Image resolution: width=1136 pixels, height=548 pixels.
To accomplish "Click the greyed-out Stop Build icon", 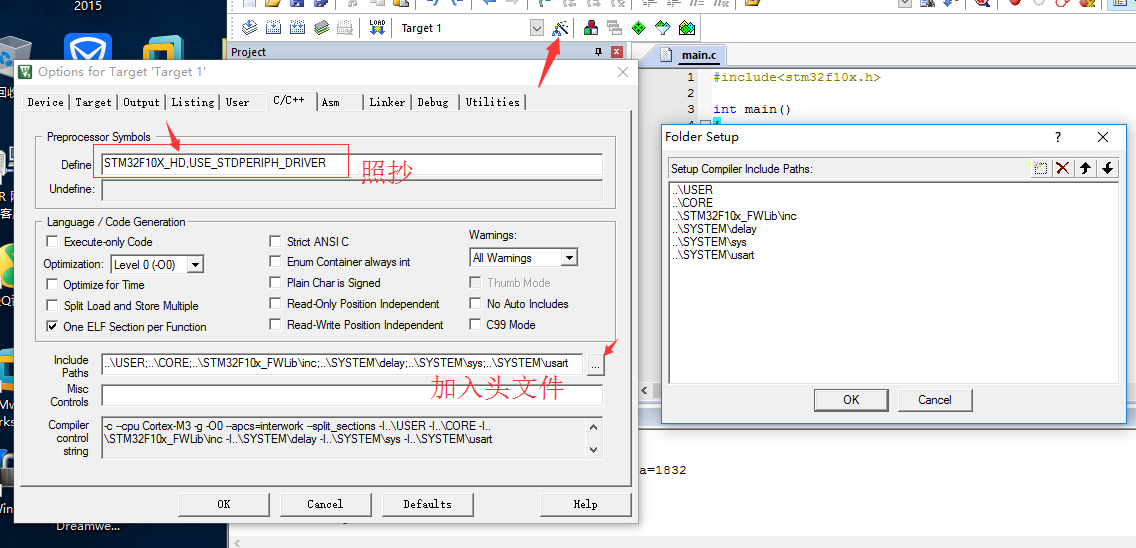I will [x=346, y=28].
